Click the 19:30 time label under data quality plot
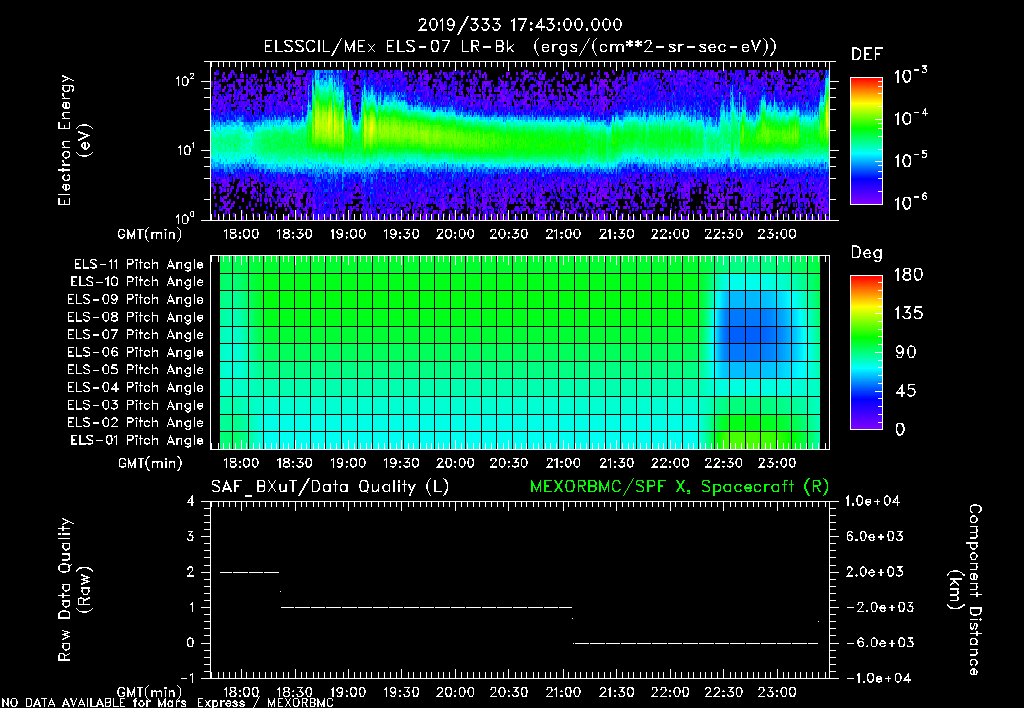Viewport: 1024px width, 708px height. (x=401, y=692)
